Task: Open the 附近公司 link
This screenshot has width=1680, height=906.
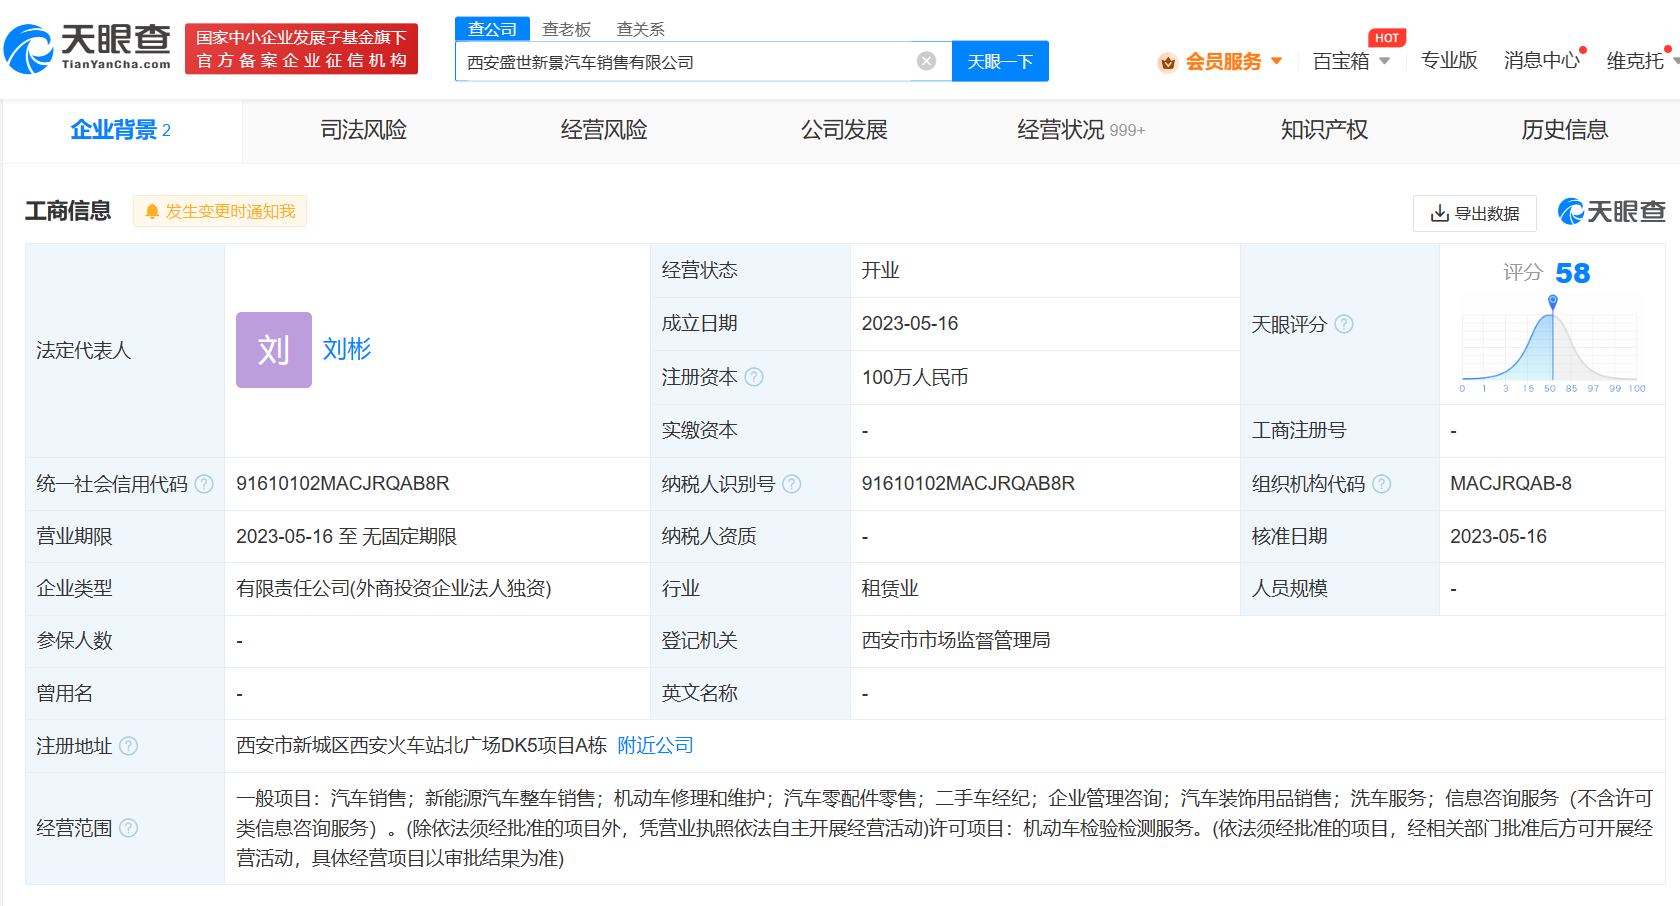Action: click(x=656, y=746)
